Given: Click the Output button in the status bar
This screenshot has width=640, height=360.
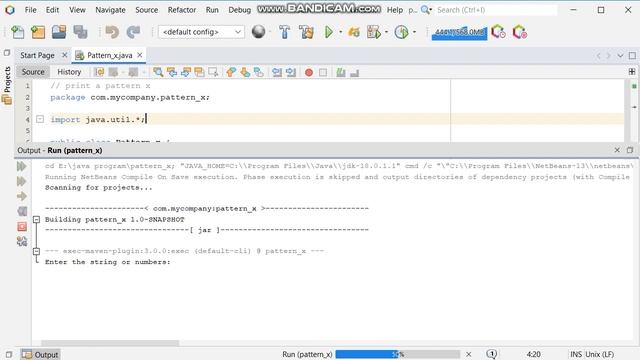Looking at the screenshot, I should 40,355.
